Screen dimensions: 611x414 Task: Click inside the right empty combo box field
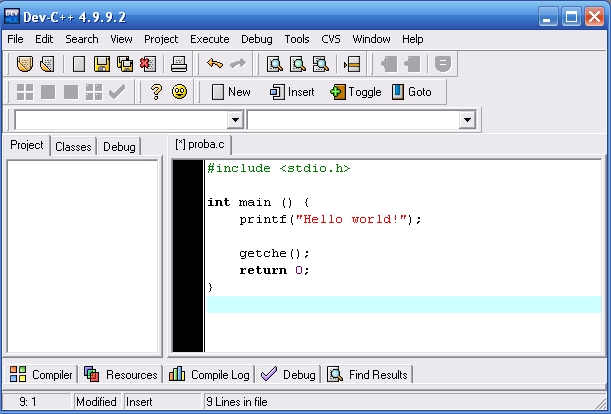coord(353,120)
